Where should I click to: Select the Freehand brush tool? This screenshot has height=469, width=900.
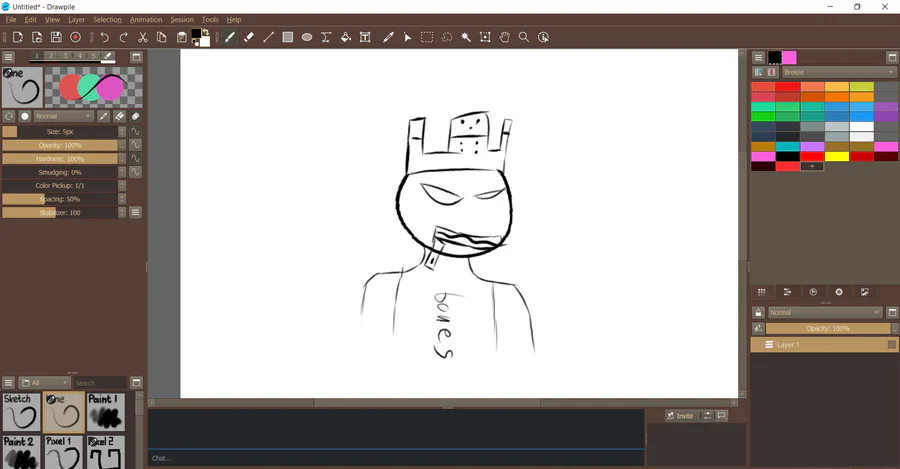pos(230,37)
